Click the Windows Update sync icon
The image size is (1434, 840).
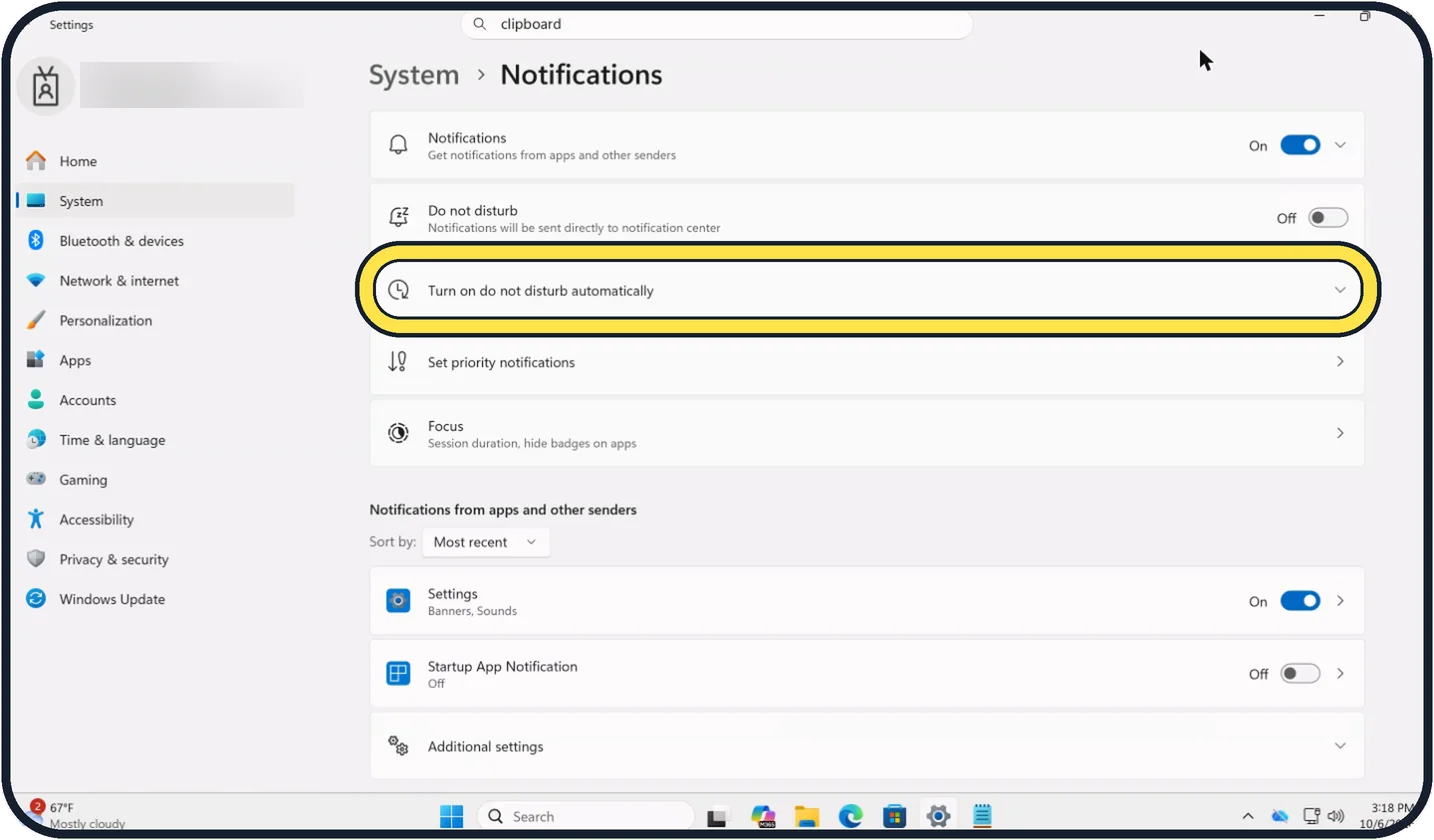click(x=36, y=599)
